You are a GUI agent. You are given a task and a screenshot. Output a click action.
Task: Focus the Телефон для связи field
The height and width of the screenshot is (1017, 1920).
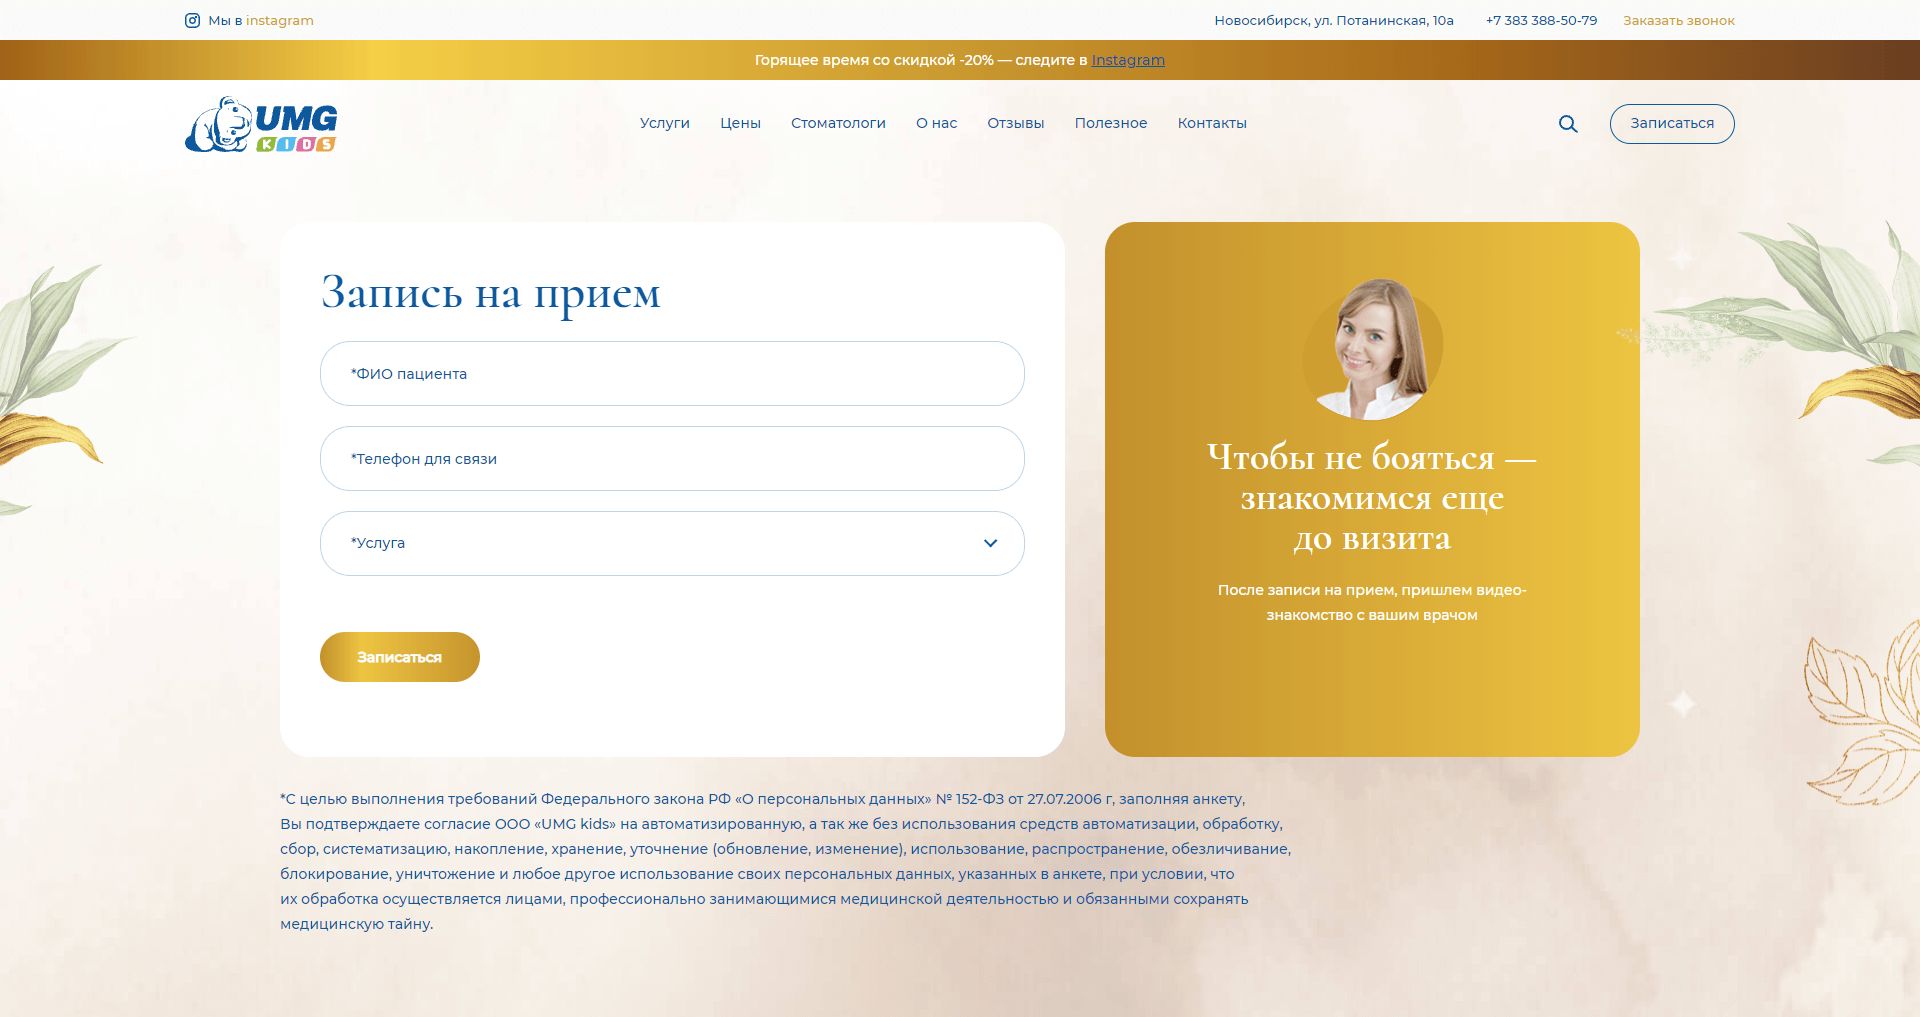pyautogui.click(x=671, y=459)
